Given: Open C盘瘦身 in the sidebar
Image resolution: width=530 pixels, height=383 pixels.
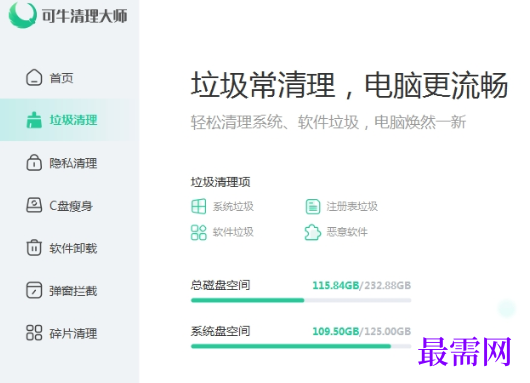Looking at the screenshot, I should (x=69, y=205).
